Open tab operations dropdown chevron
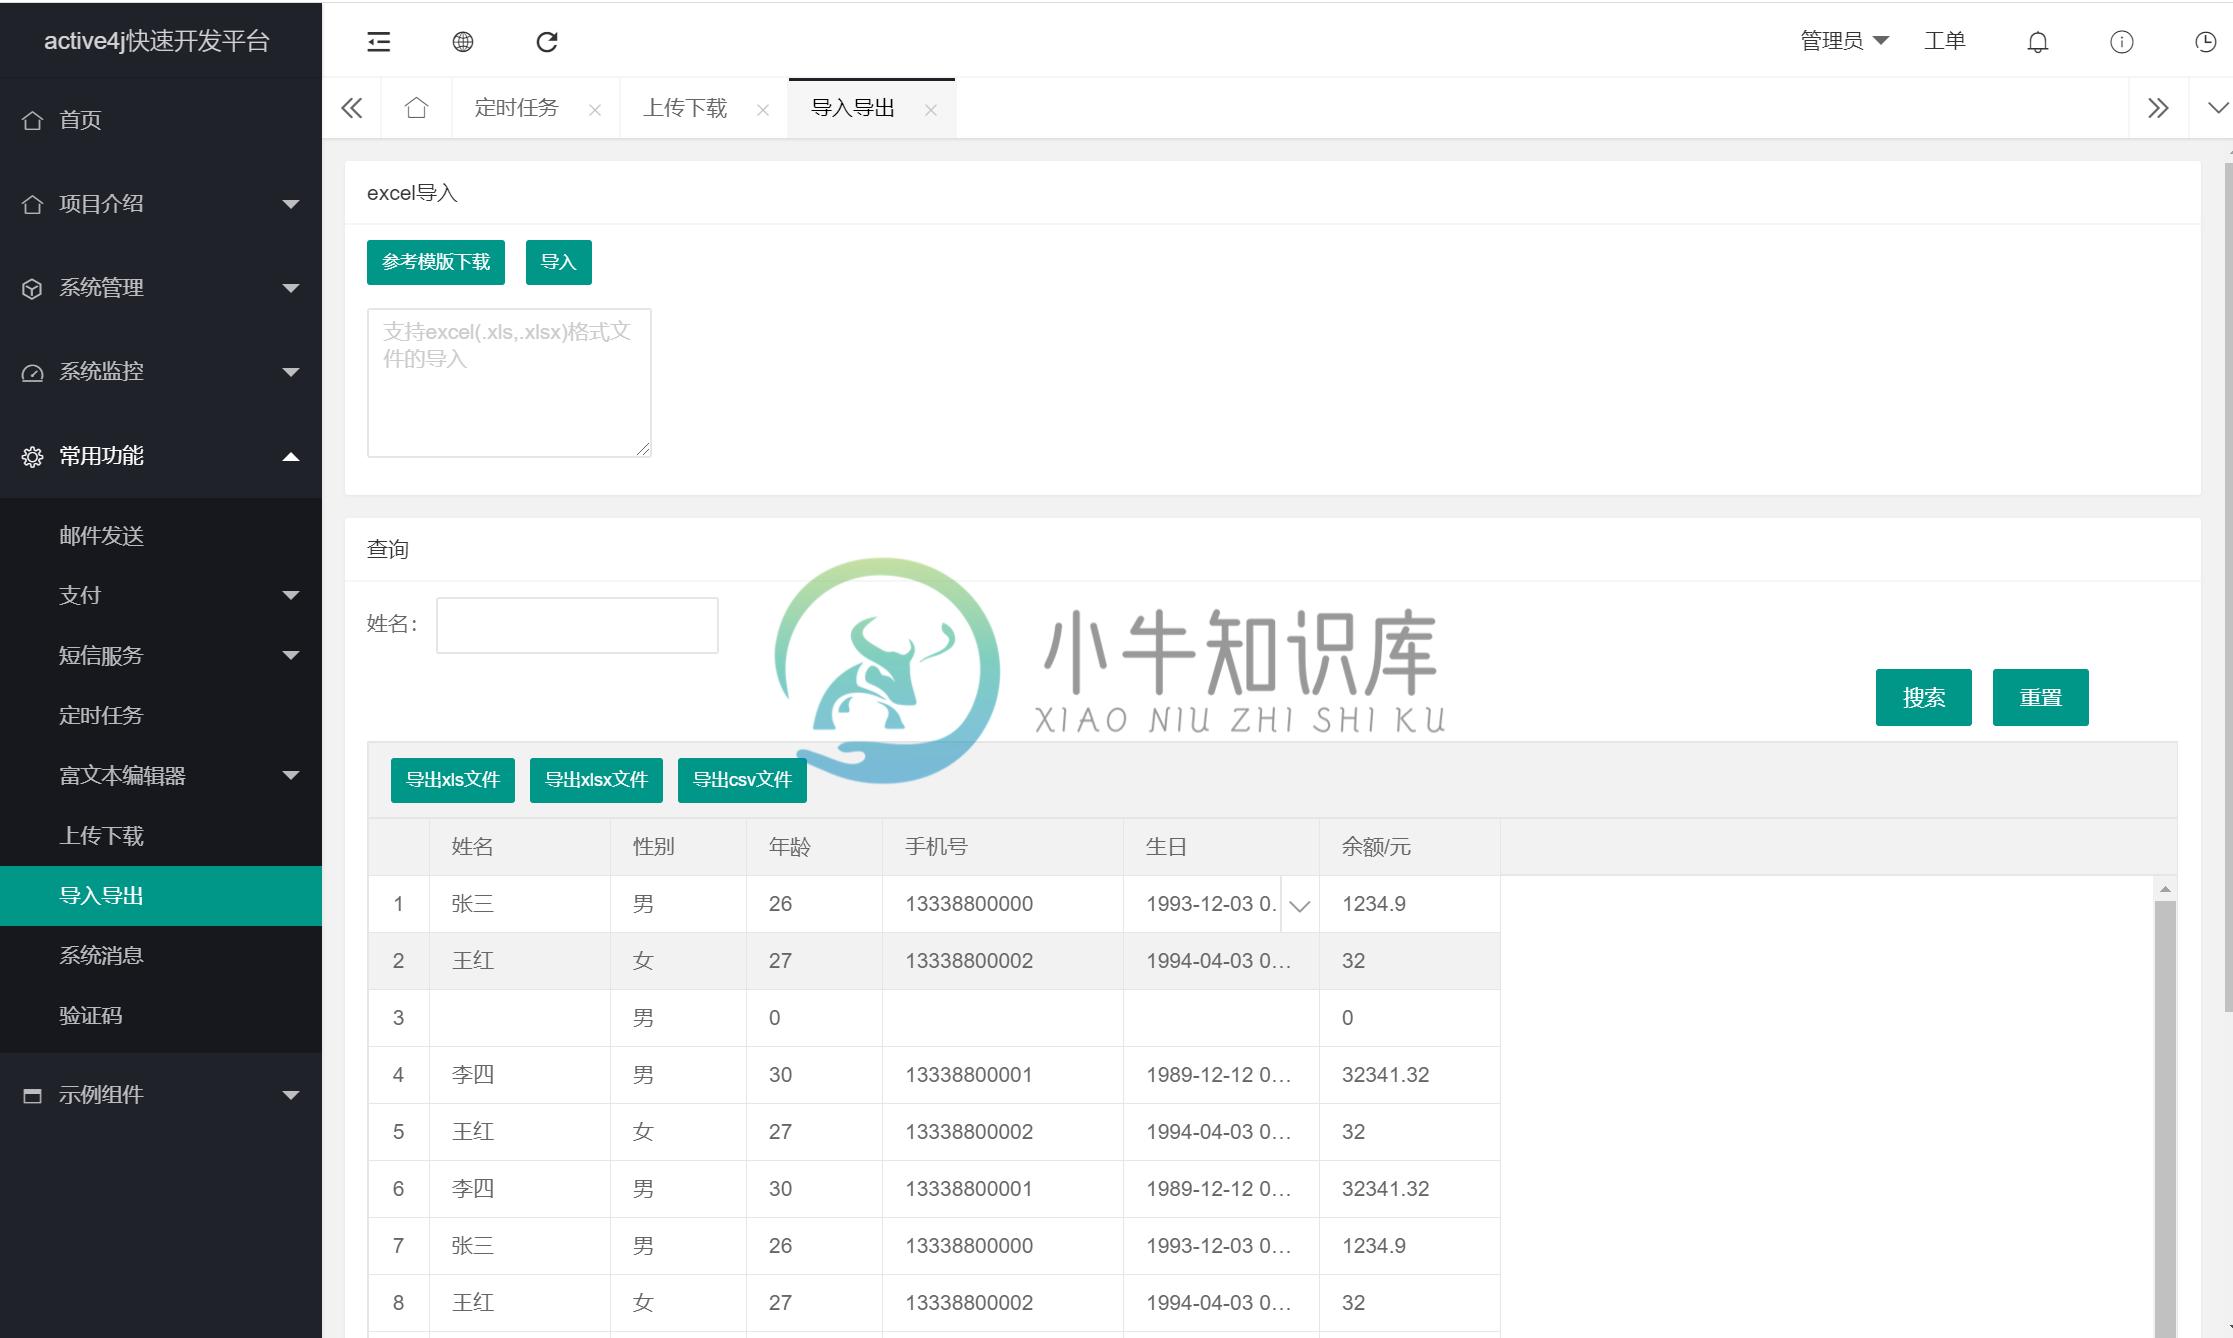This screenshot has height=1338, width=2233. pyautogui.click(x=2218, y=108)
